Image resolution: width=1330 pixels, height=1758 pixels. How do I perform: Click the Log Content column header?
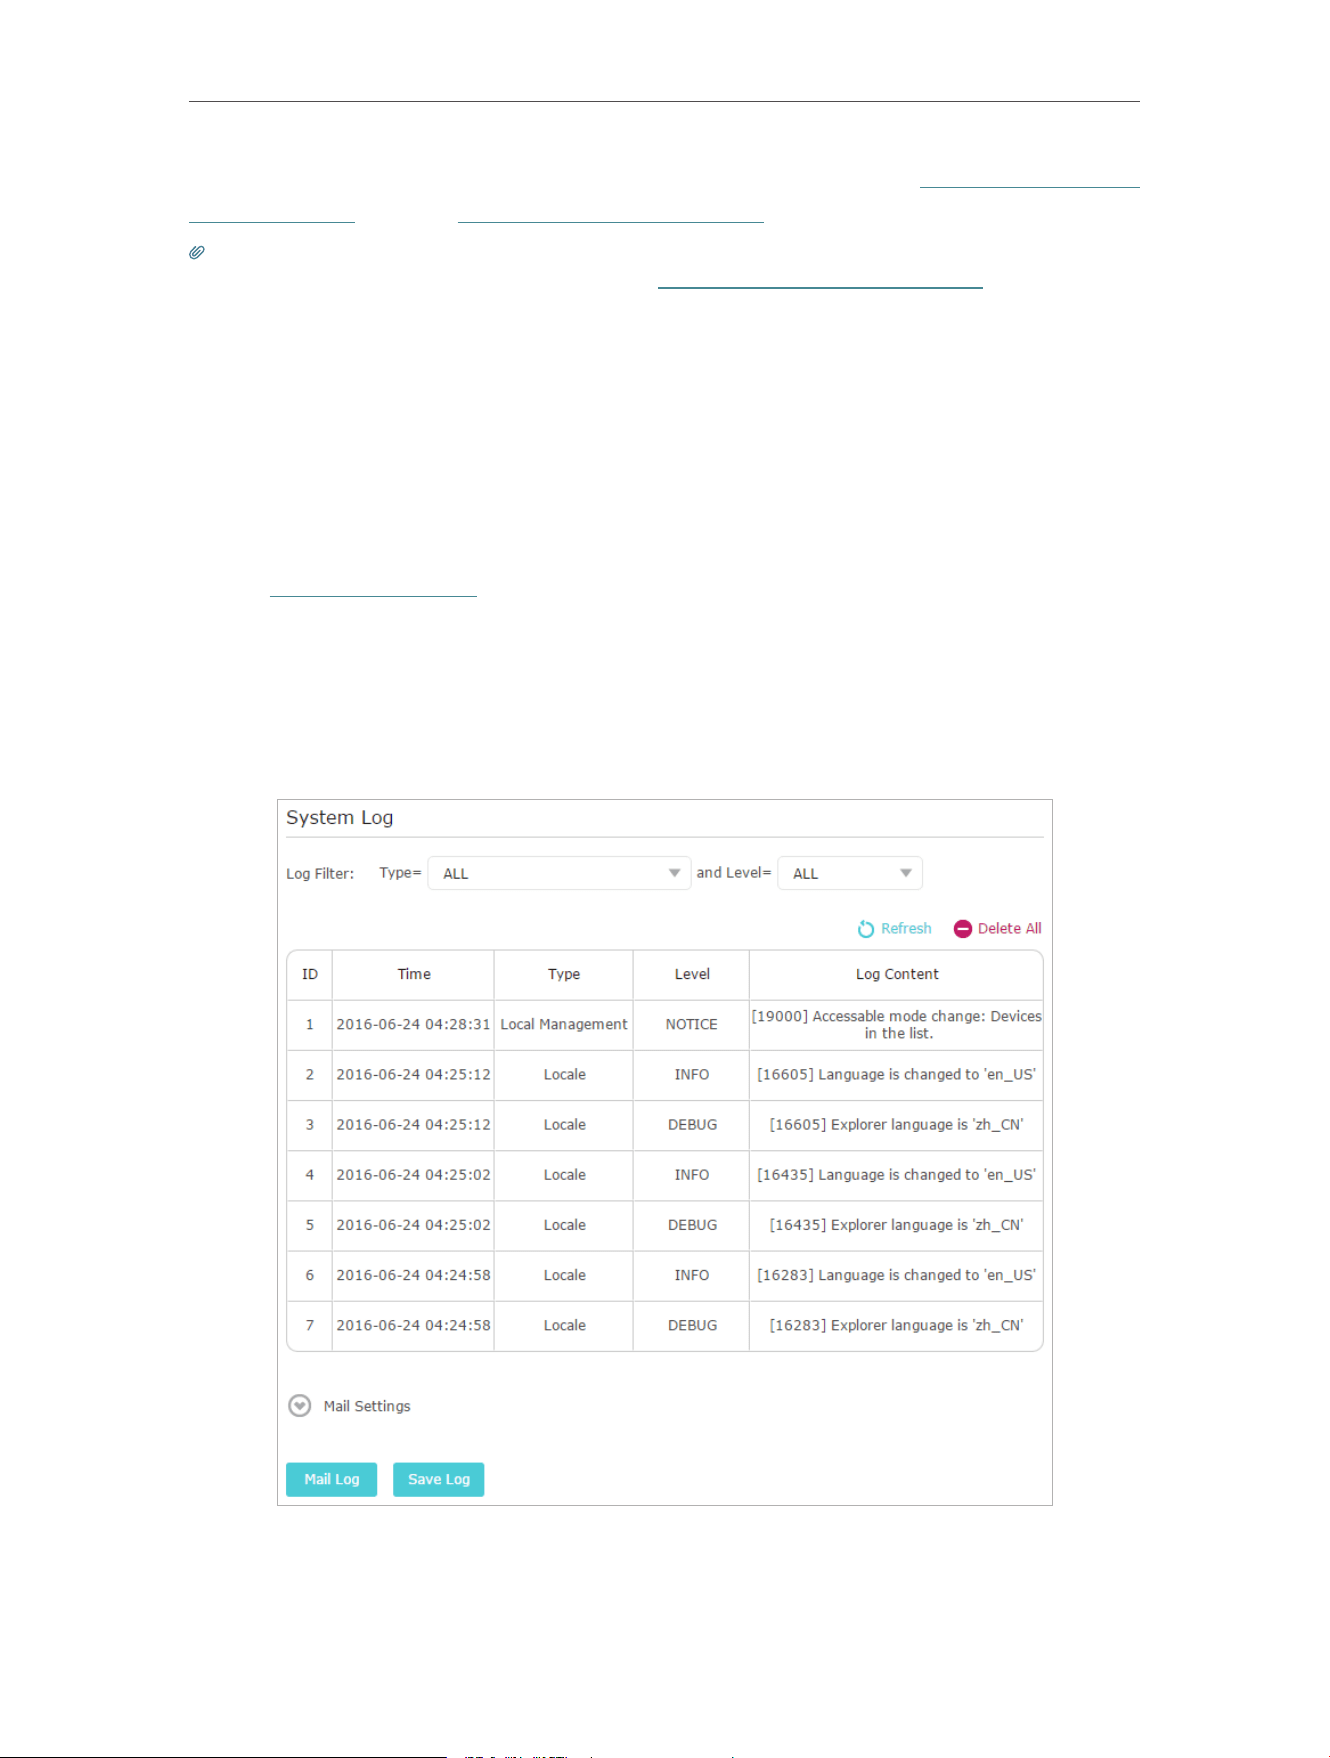click(x=897, y=974)
